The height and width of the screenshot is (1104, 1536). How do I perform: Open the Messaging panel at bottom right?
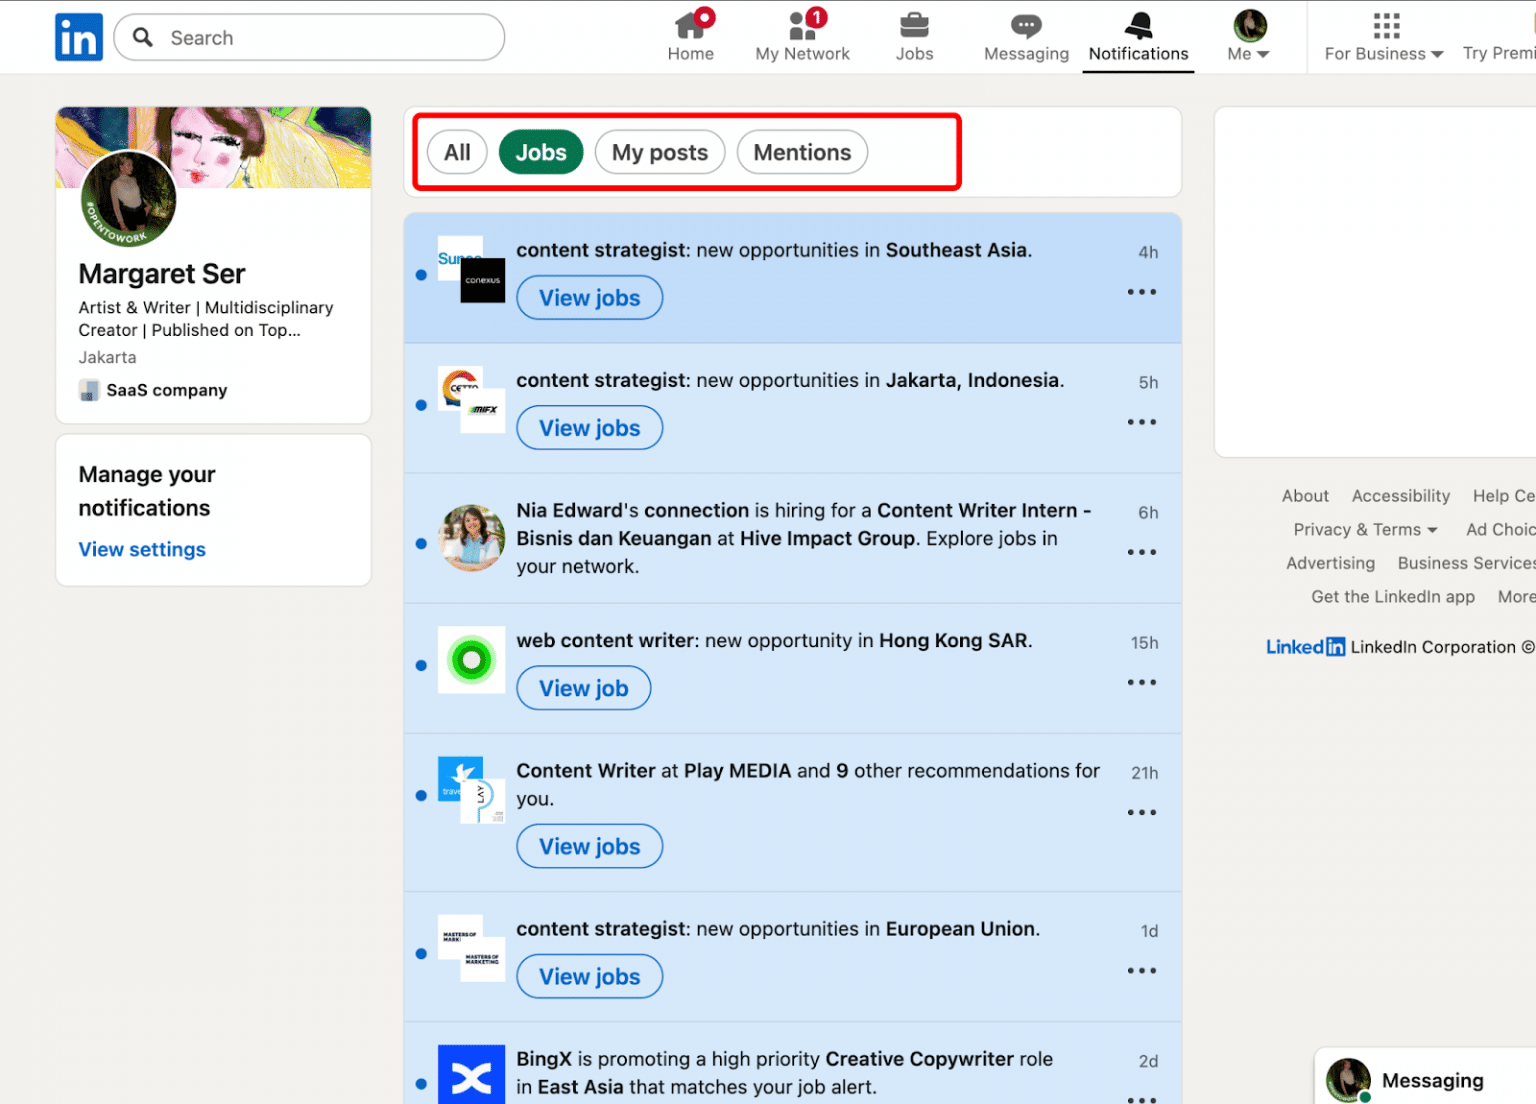[1433, 1080]
